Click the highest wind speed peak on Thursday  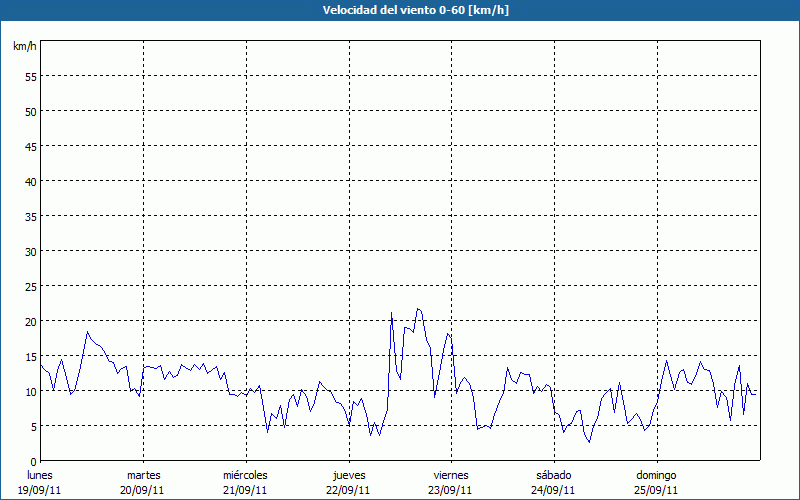[x=418, y=309]
